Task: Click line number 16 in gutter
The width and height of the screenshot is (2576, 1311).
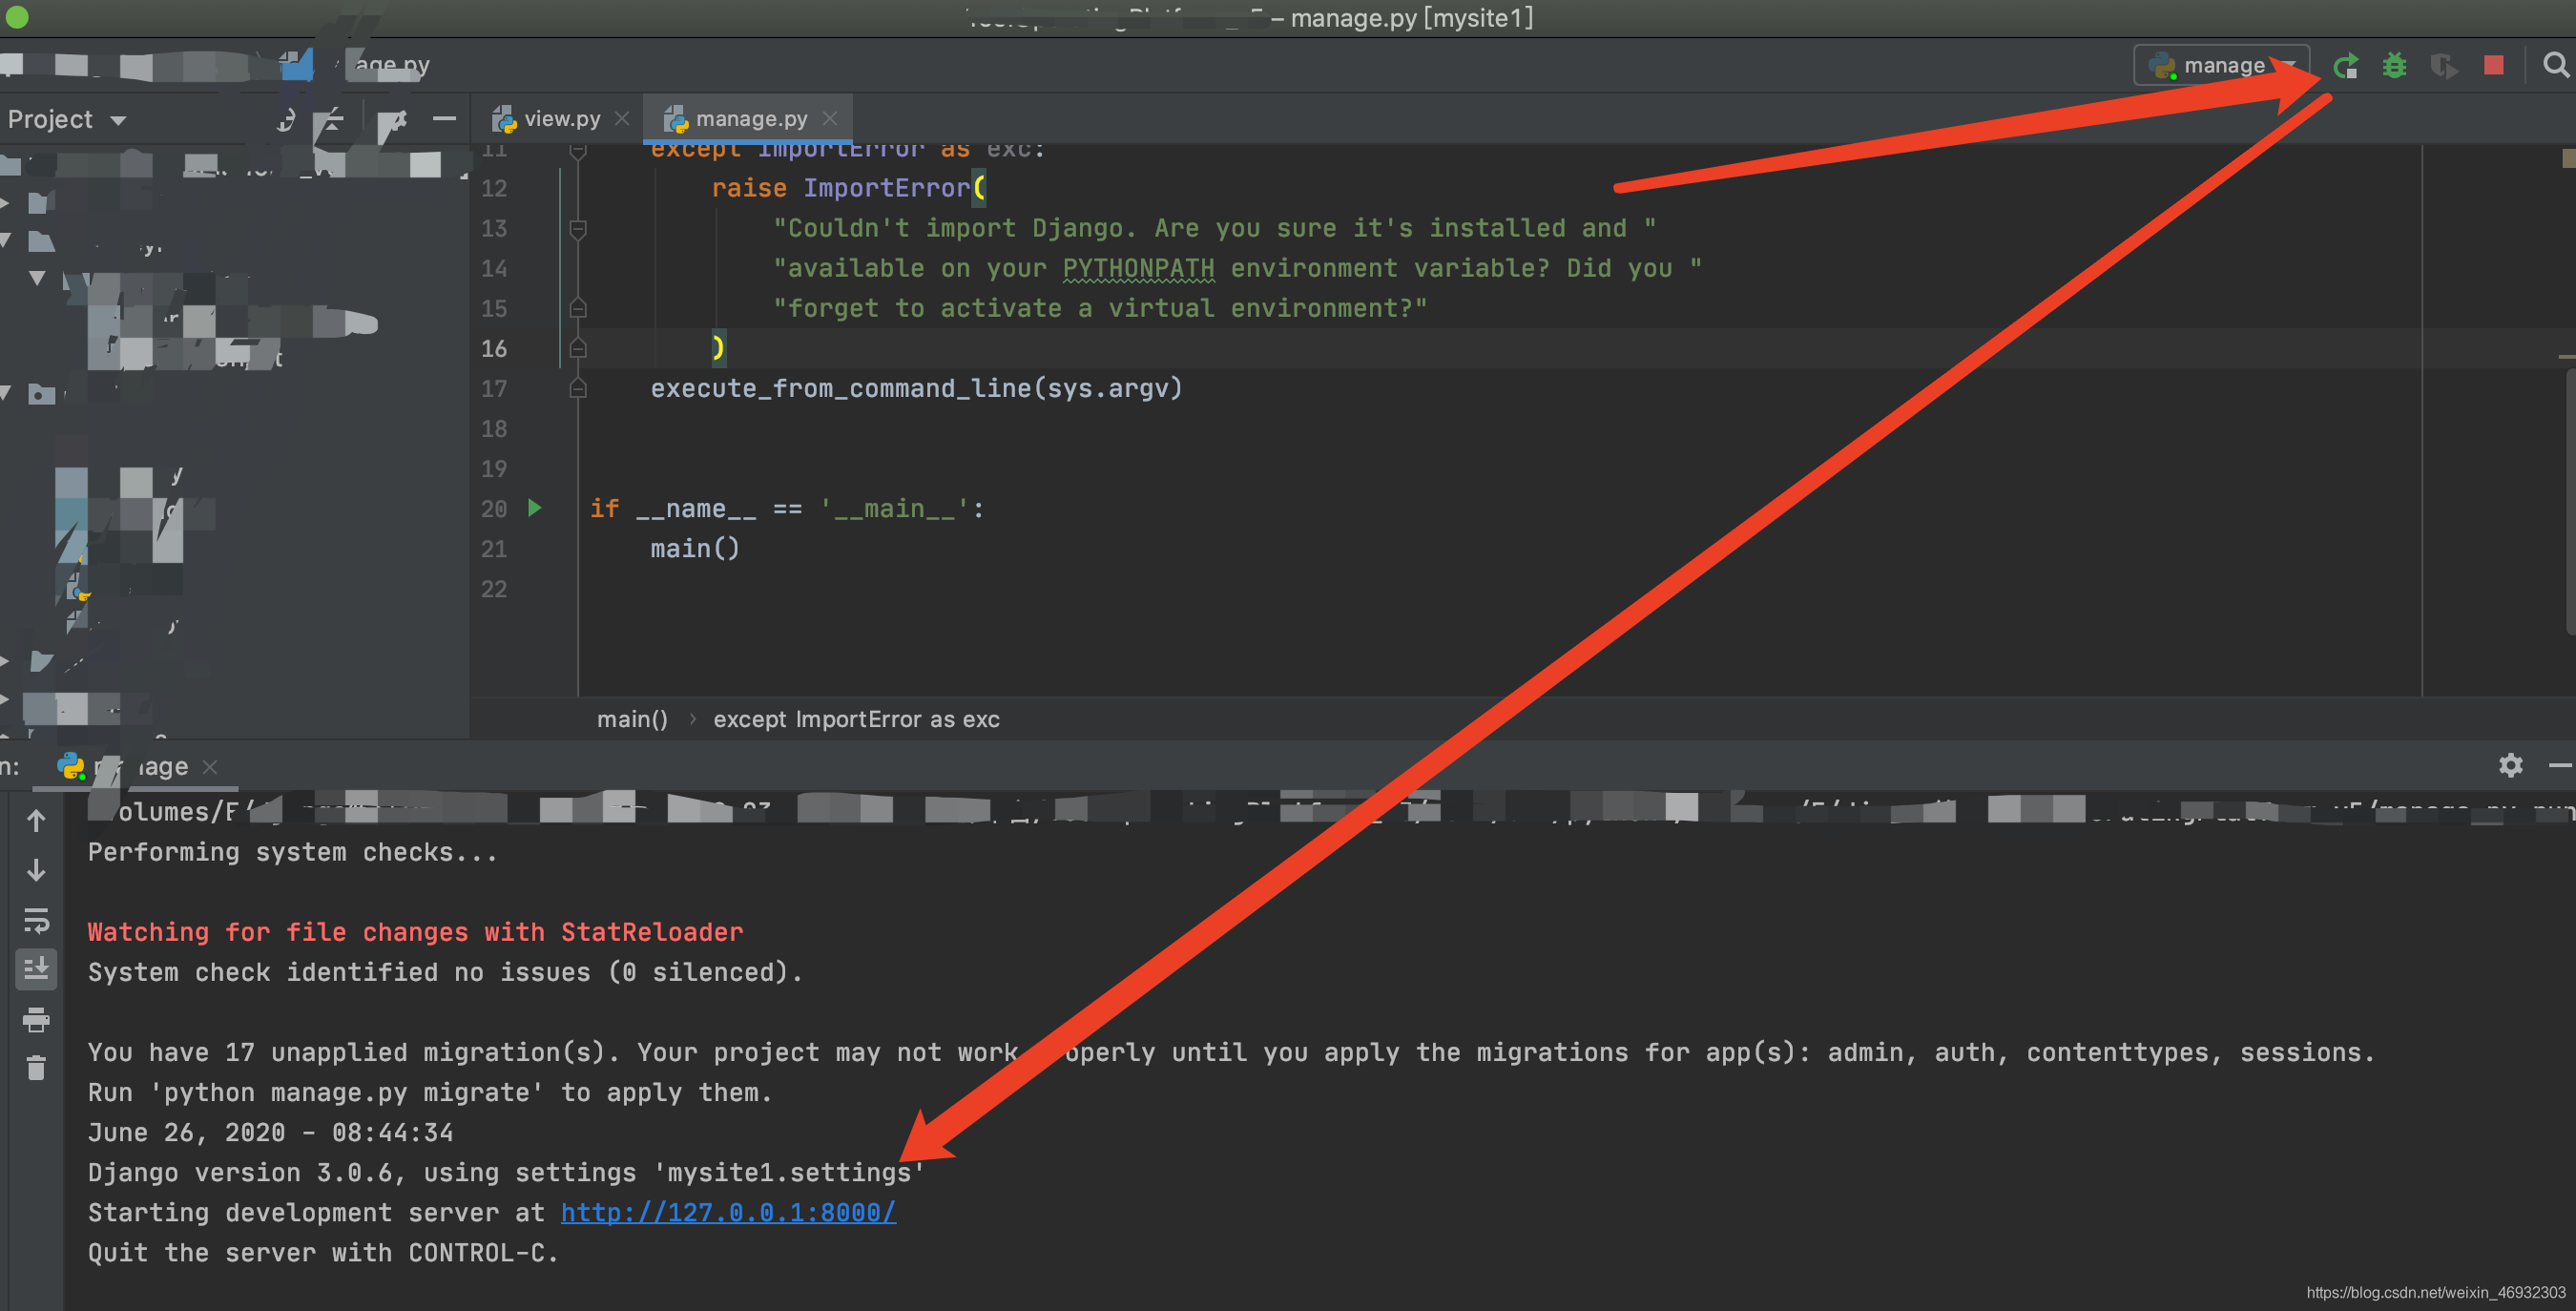Action: [x=494, y=349]
